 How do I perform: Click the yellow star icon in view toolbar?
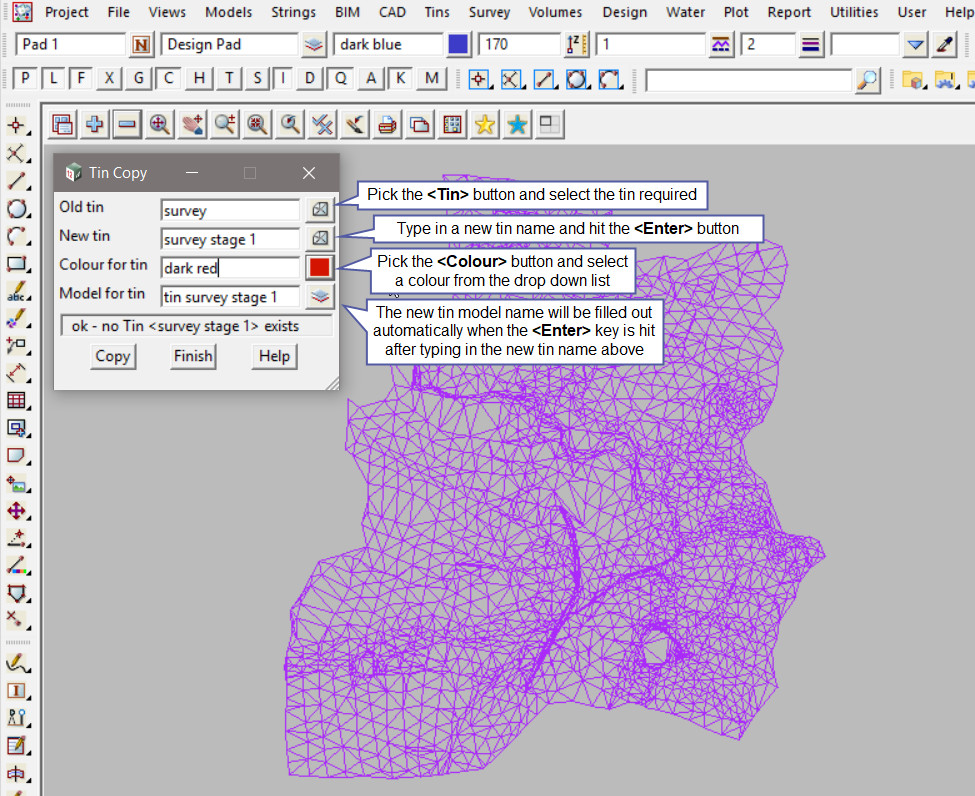[485, 124]
